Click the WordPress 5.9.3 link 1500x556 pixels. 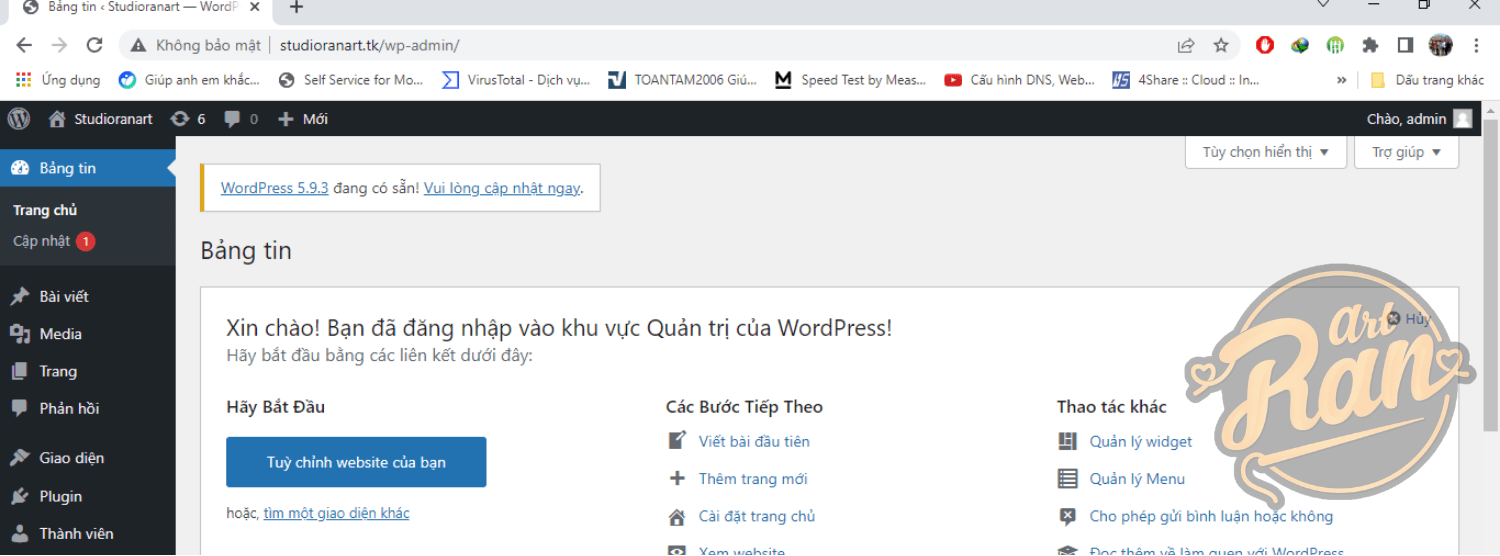pos(274,188)
